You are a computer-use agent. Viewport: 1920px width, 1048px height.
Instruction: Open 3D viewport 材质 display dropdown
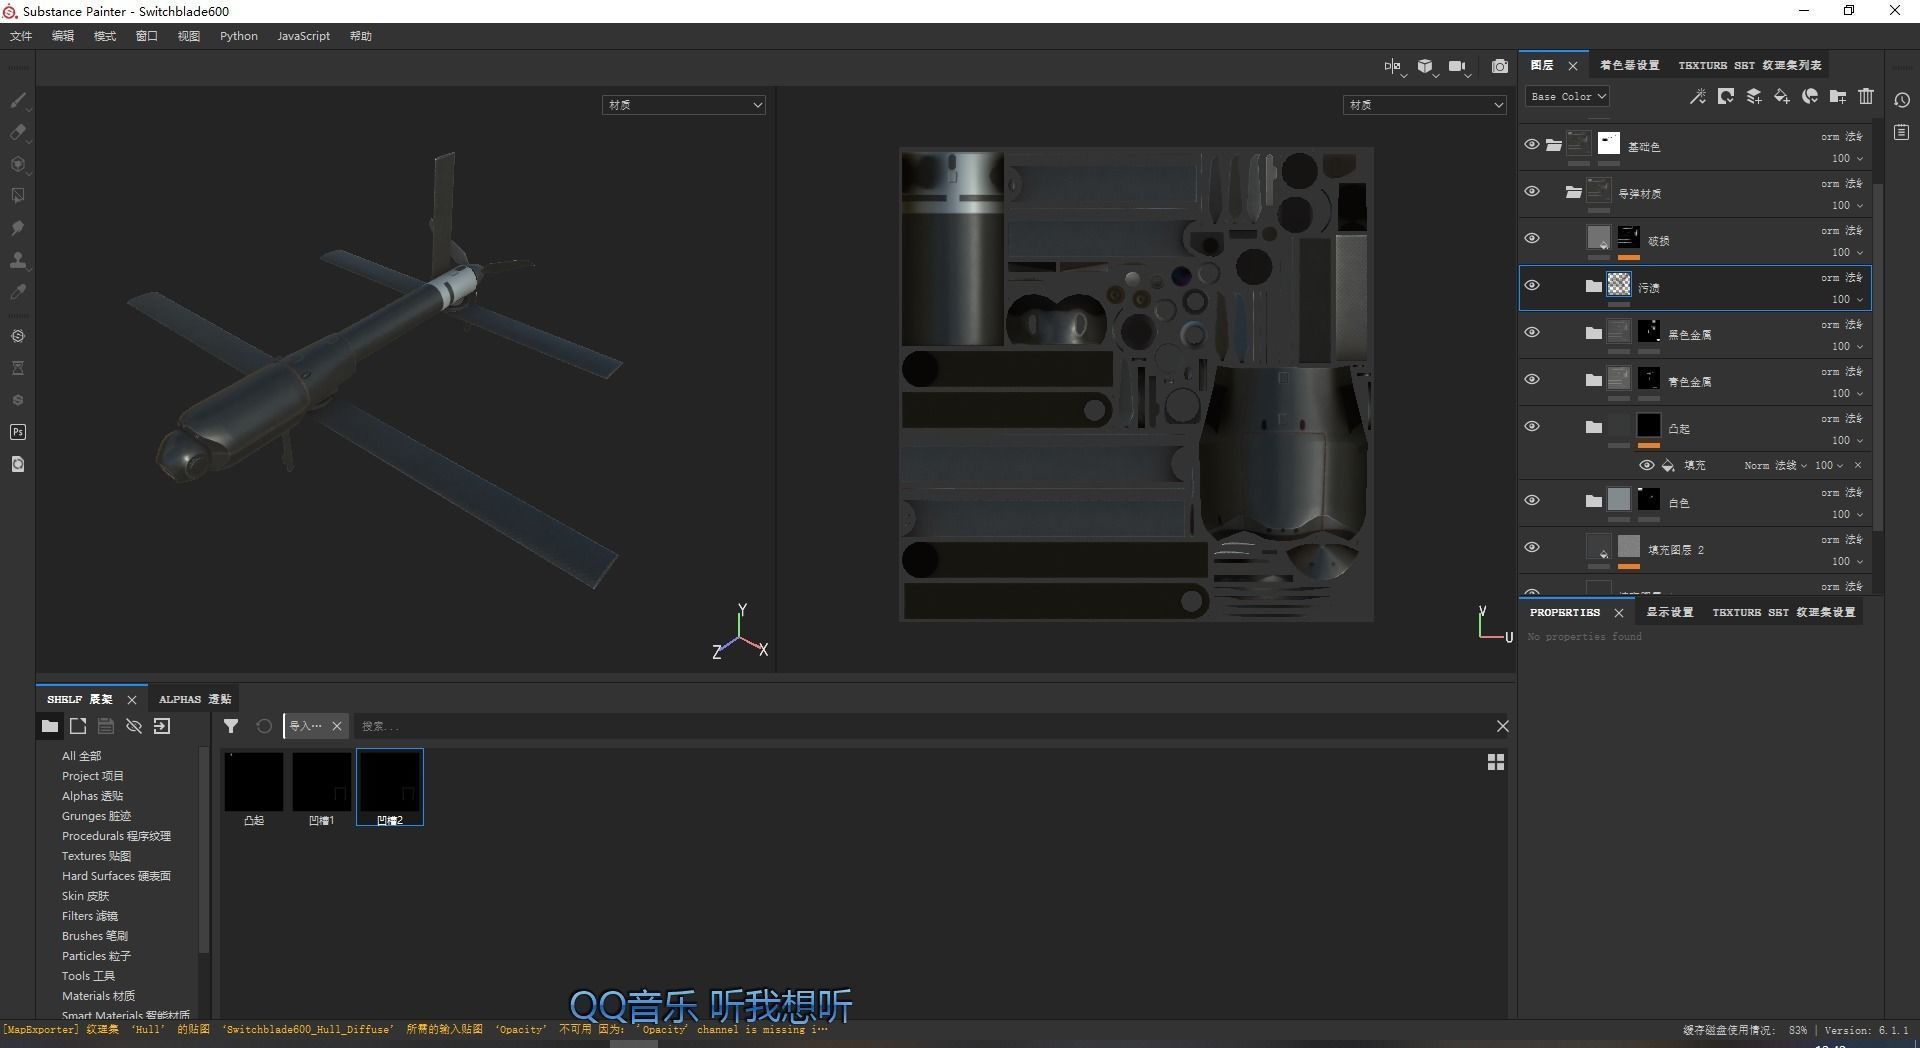click(684, 105)
